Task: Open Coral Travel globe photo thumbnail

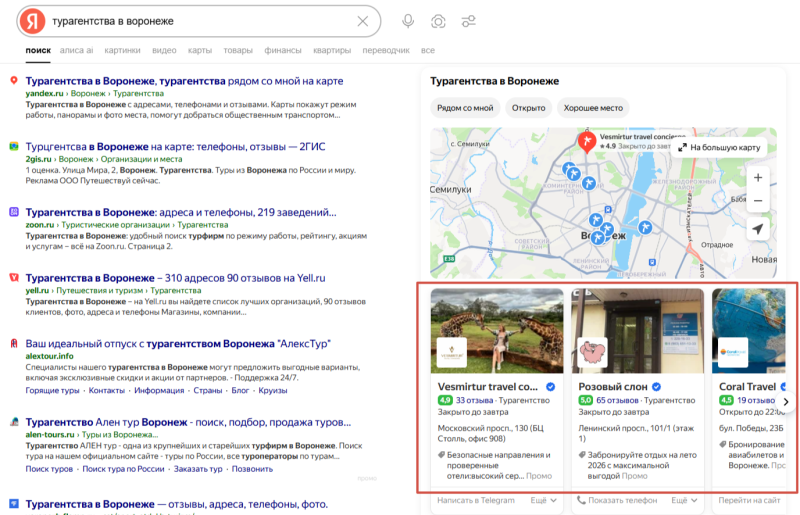Action: [748, 331]
